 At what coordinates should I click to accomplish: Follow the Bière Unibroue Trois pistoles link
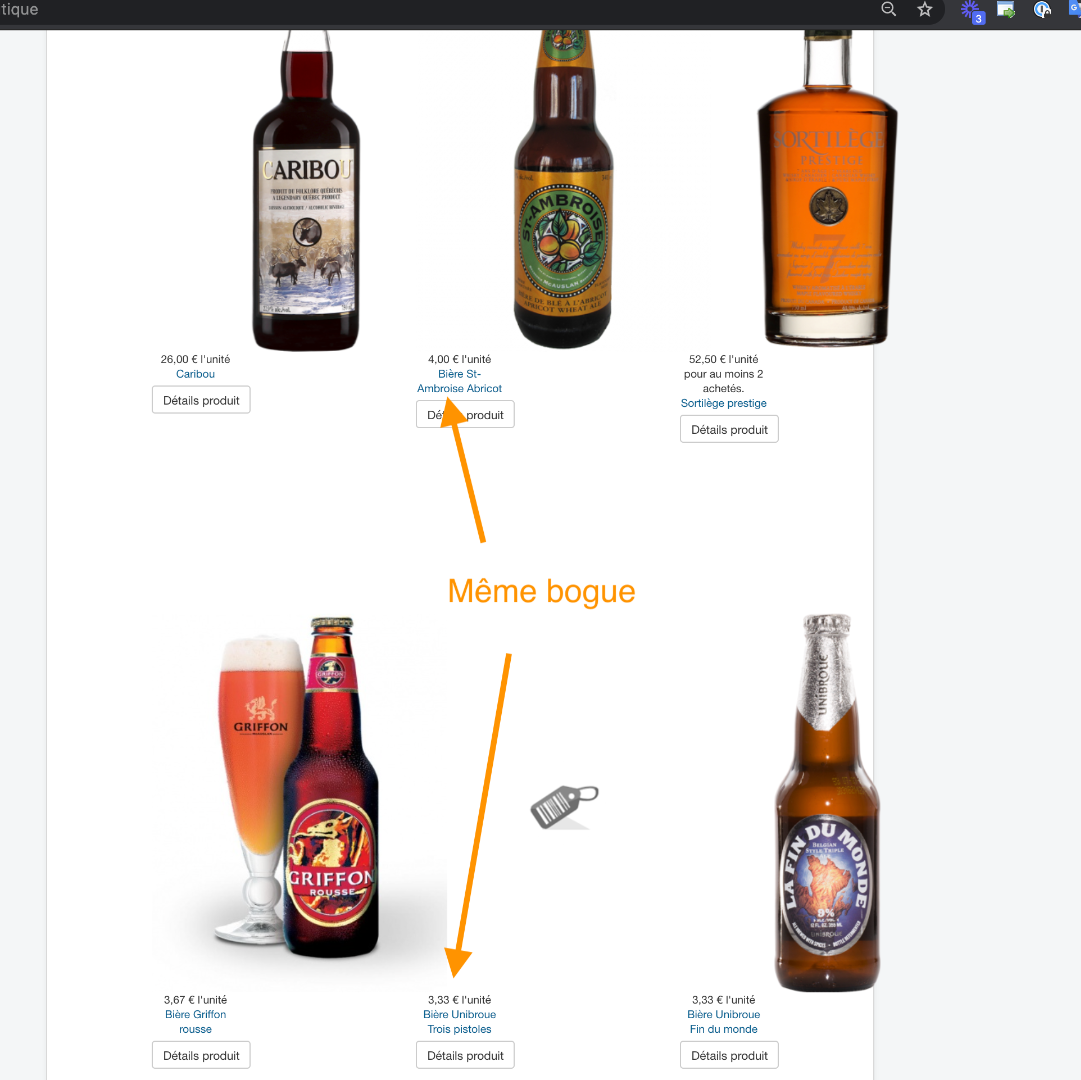tap(459, 1021)
